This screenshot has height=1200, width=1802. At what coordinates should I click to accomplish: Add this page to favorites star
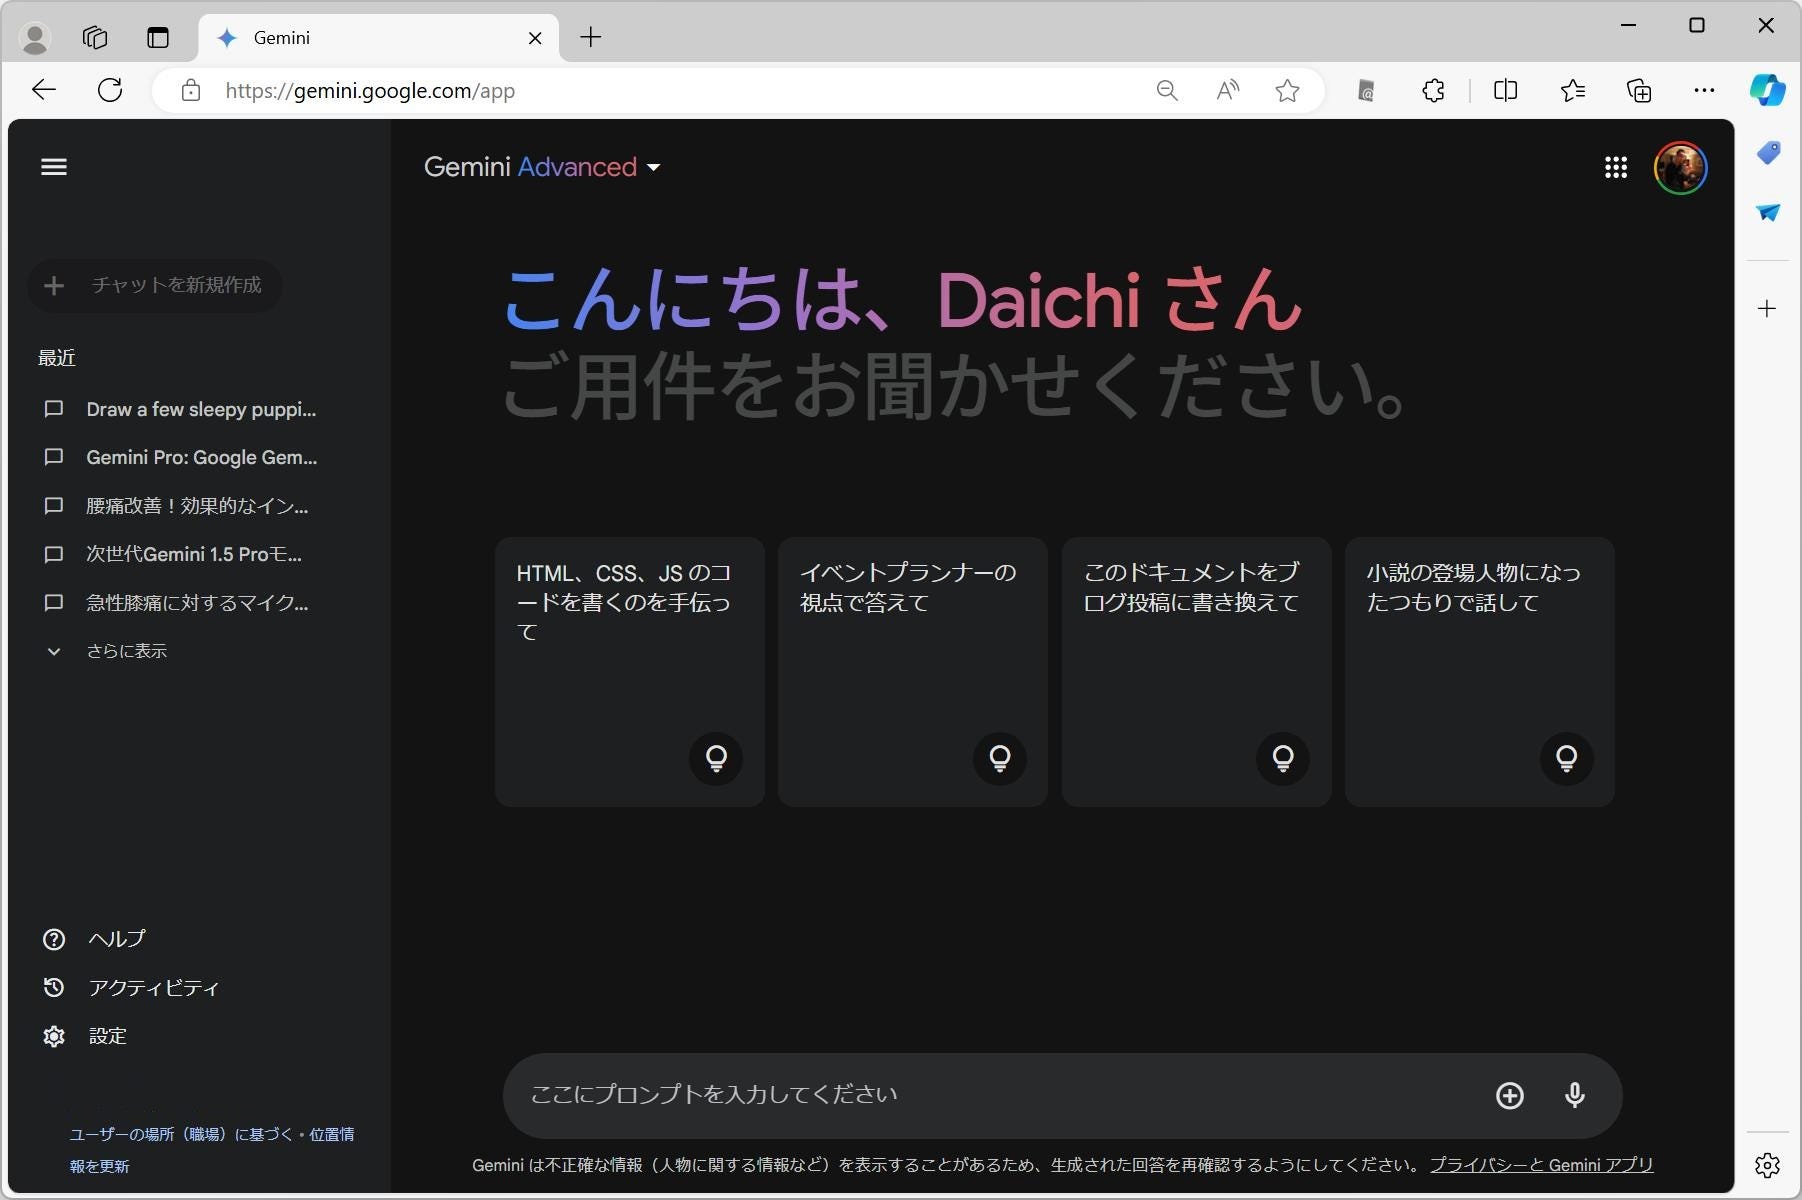coord(1287,91)
